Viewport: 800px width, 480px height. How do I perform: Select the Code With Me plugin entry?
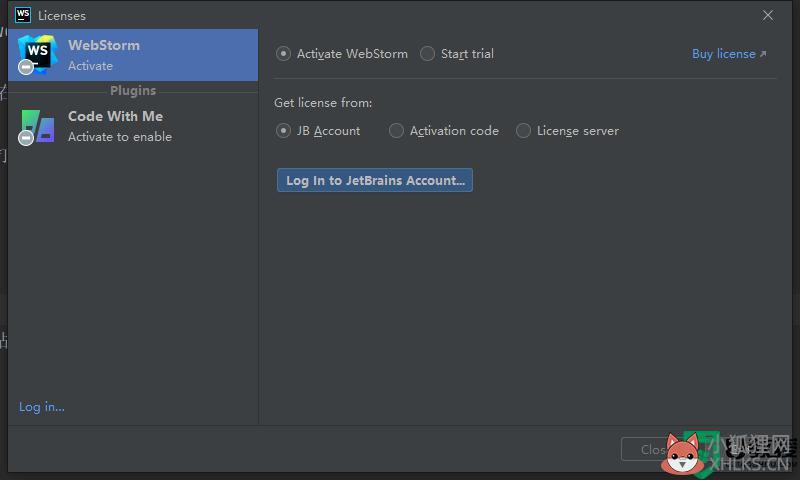[x=133, y=126]
